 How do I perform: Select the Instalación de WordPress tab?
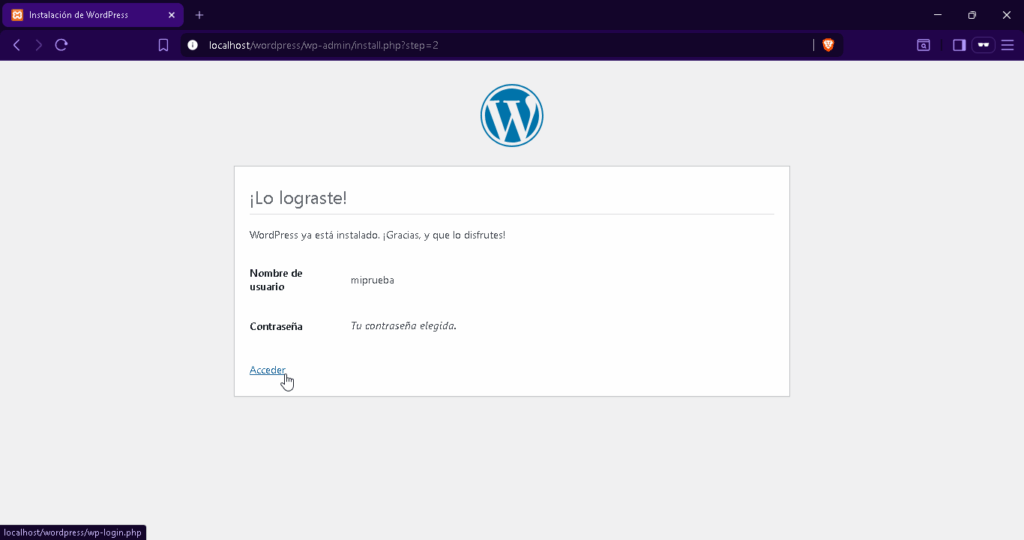(92, 15)
